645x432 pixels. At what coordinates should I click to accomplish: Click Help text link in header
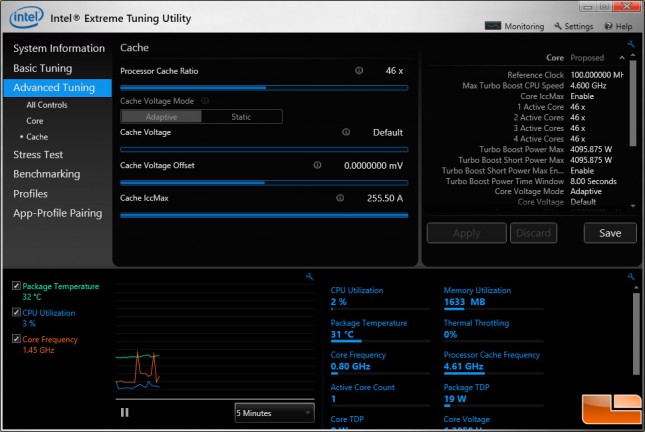point(624,26)
